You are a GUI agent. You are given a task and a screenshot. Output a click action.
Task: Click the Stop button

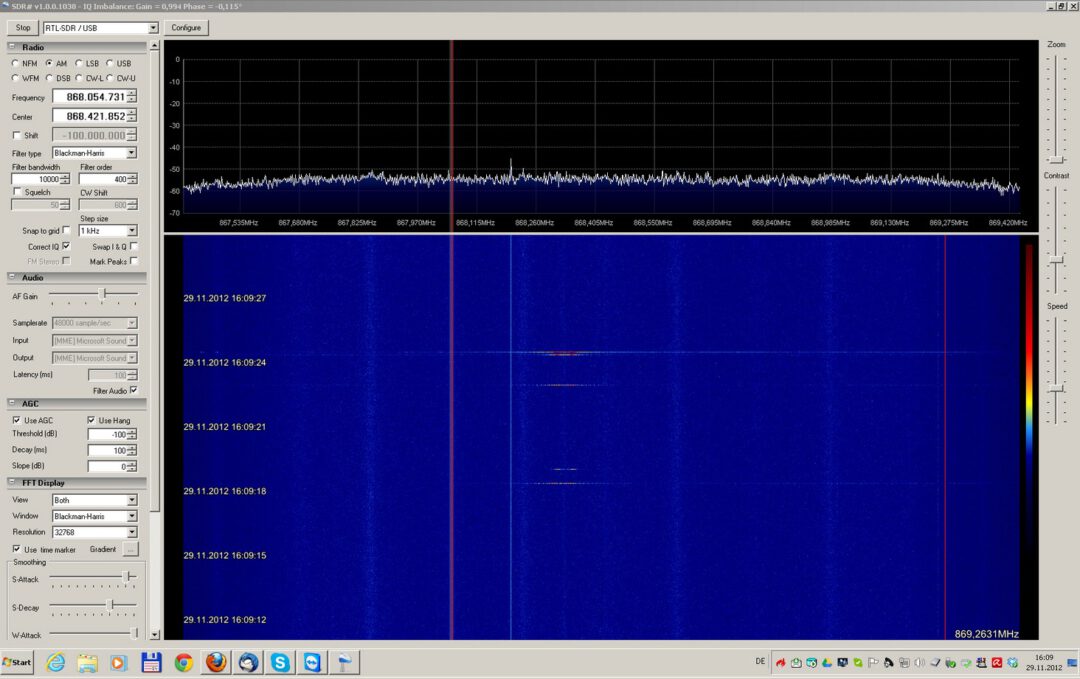pyautogui.click(x=23, y=28)
